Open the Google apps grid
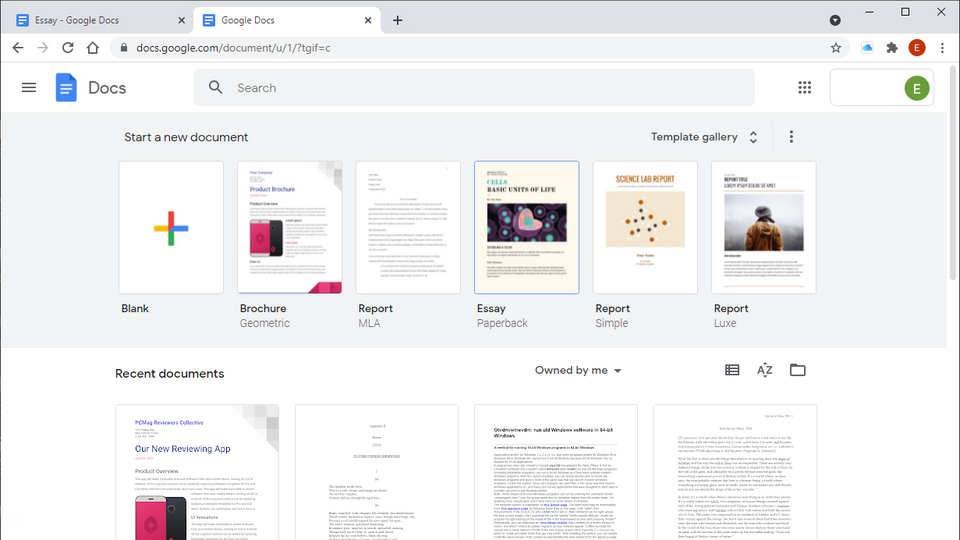 805,88
